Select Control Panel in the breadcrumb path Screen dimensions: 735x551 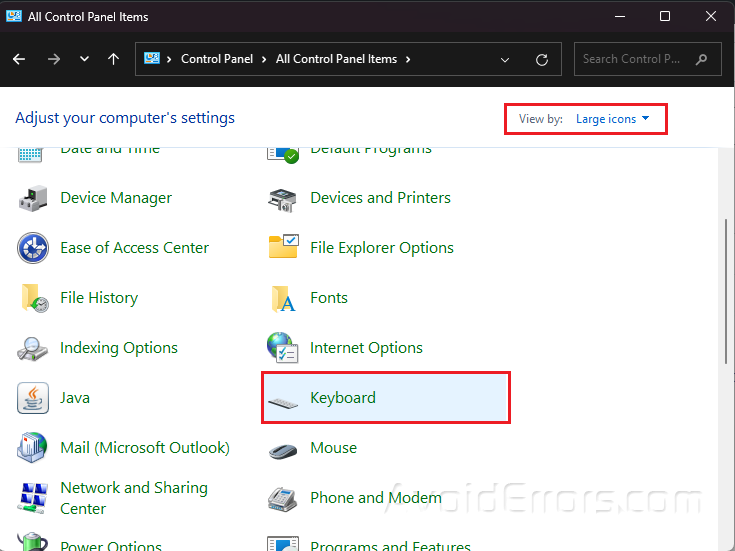click(216, 59)
